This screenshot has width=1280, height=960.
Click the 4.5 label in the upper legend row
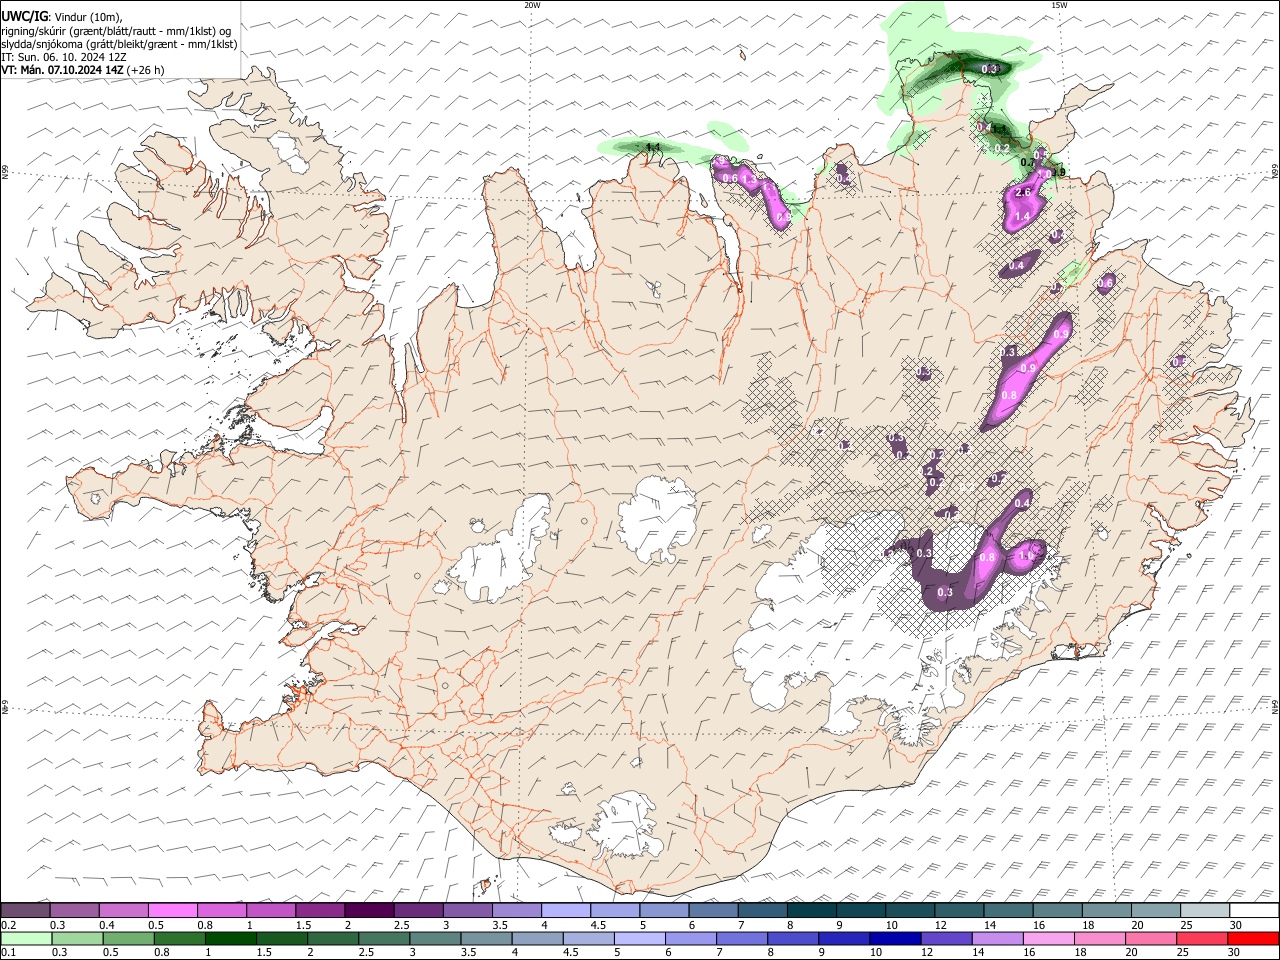pos(598,925)
